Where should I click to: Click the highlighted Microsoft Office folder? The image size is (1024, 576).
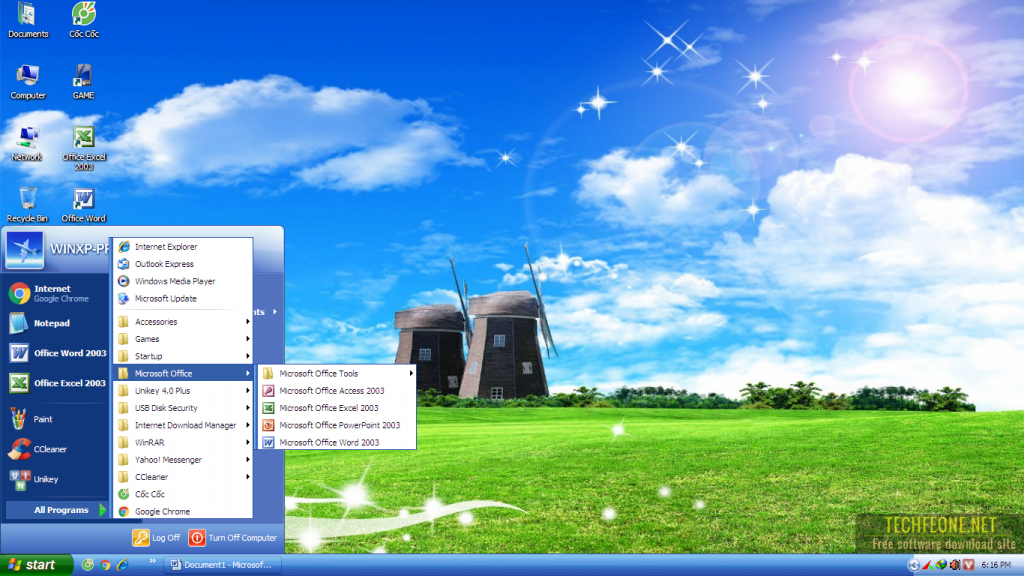click(x=183, y=374)
